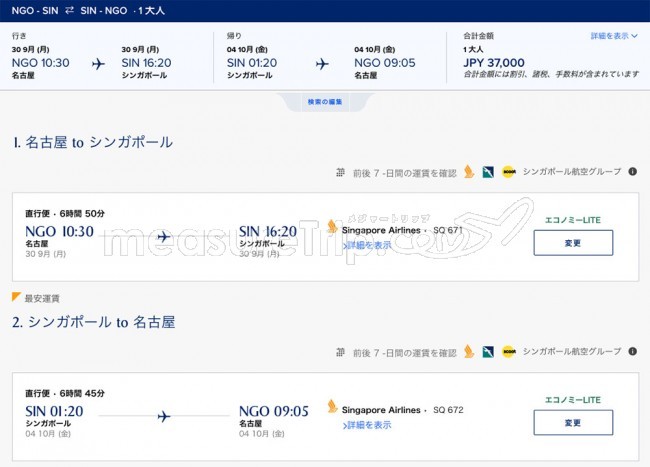Screen dimensions: 650x467
Task: Click 変更 button for the SIN to NGO flight
Action: point(572,423)
